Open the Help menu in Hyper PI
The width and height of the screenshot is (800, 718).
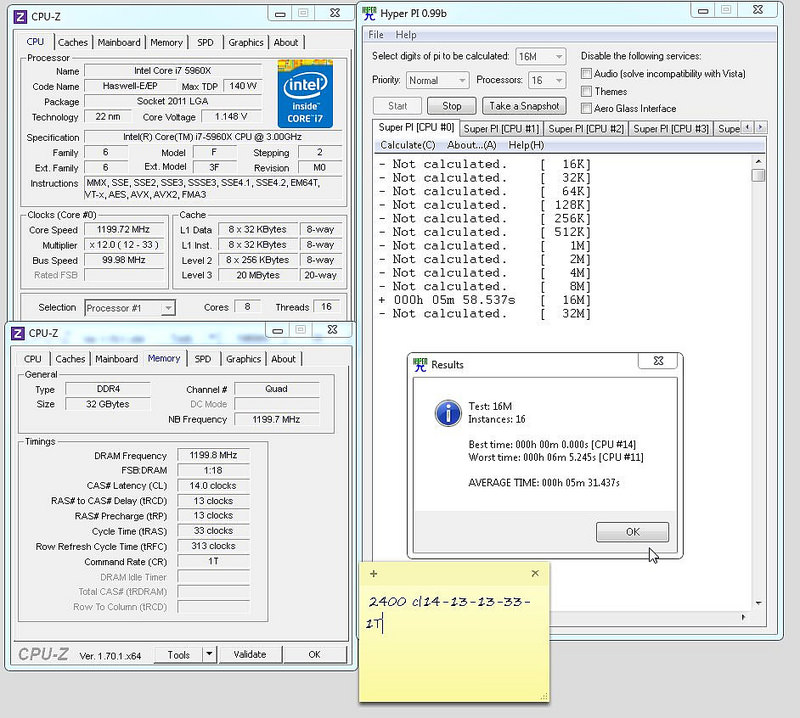click(406, 35)
